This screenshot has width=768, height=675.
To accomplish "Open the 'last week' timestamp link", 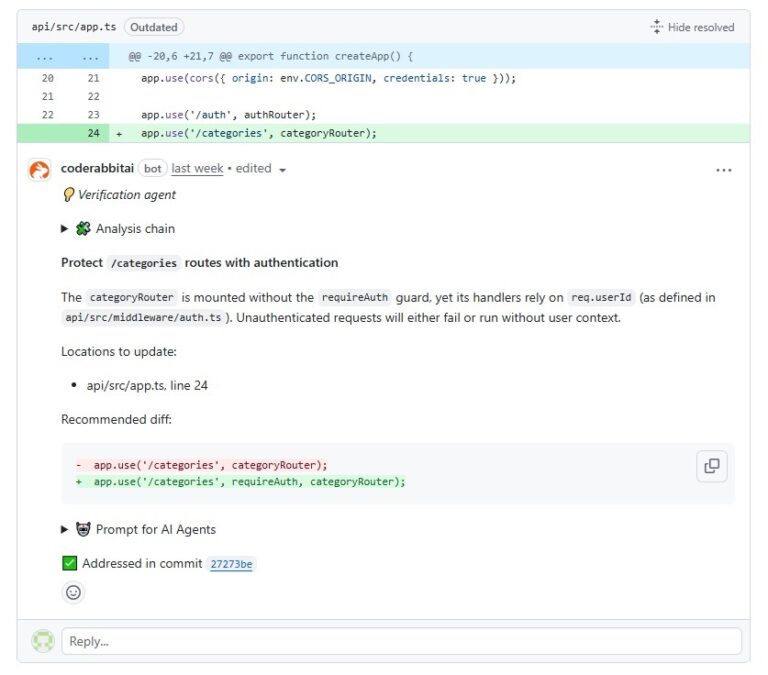I will (x=197, y=169).
